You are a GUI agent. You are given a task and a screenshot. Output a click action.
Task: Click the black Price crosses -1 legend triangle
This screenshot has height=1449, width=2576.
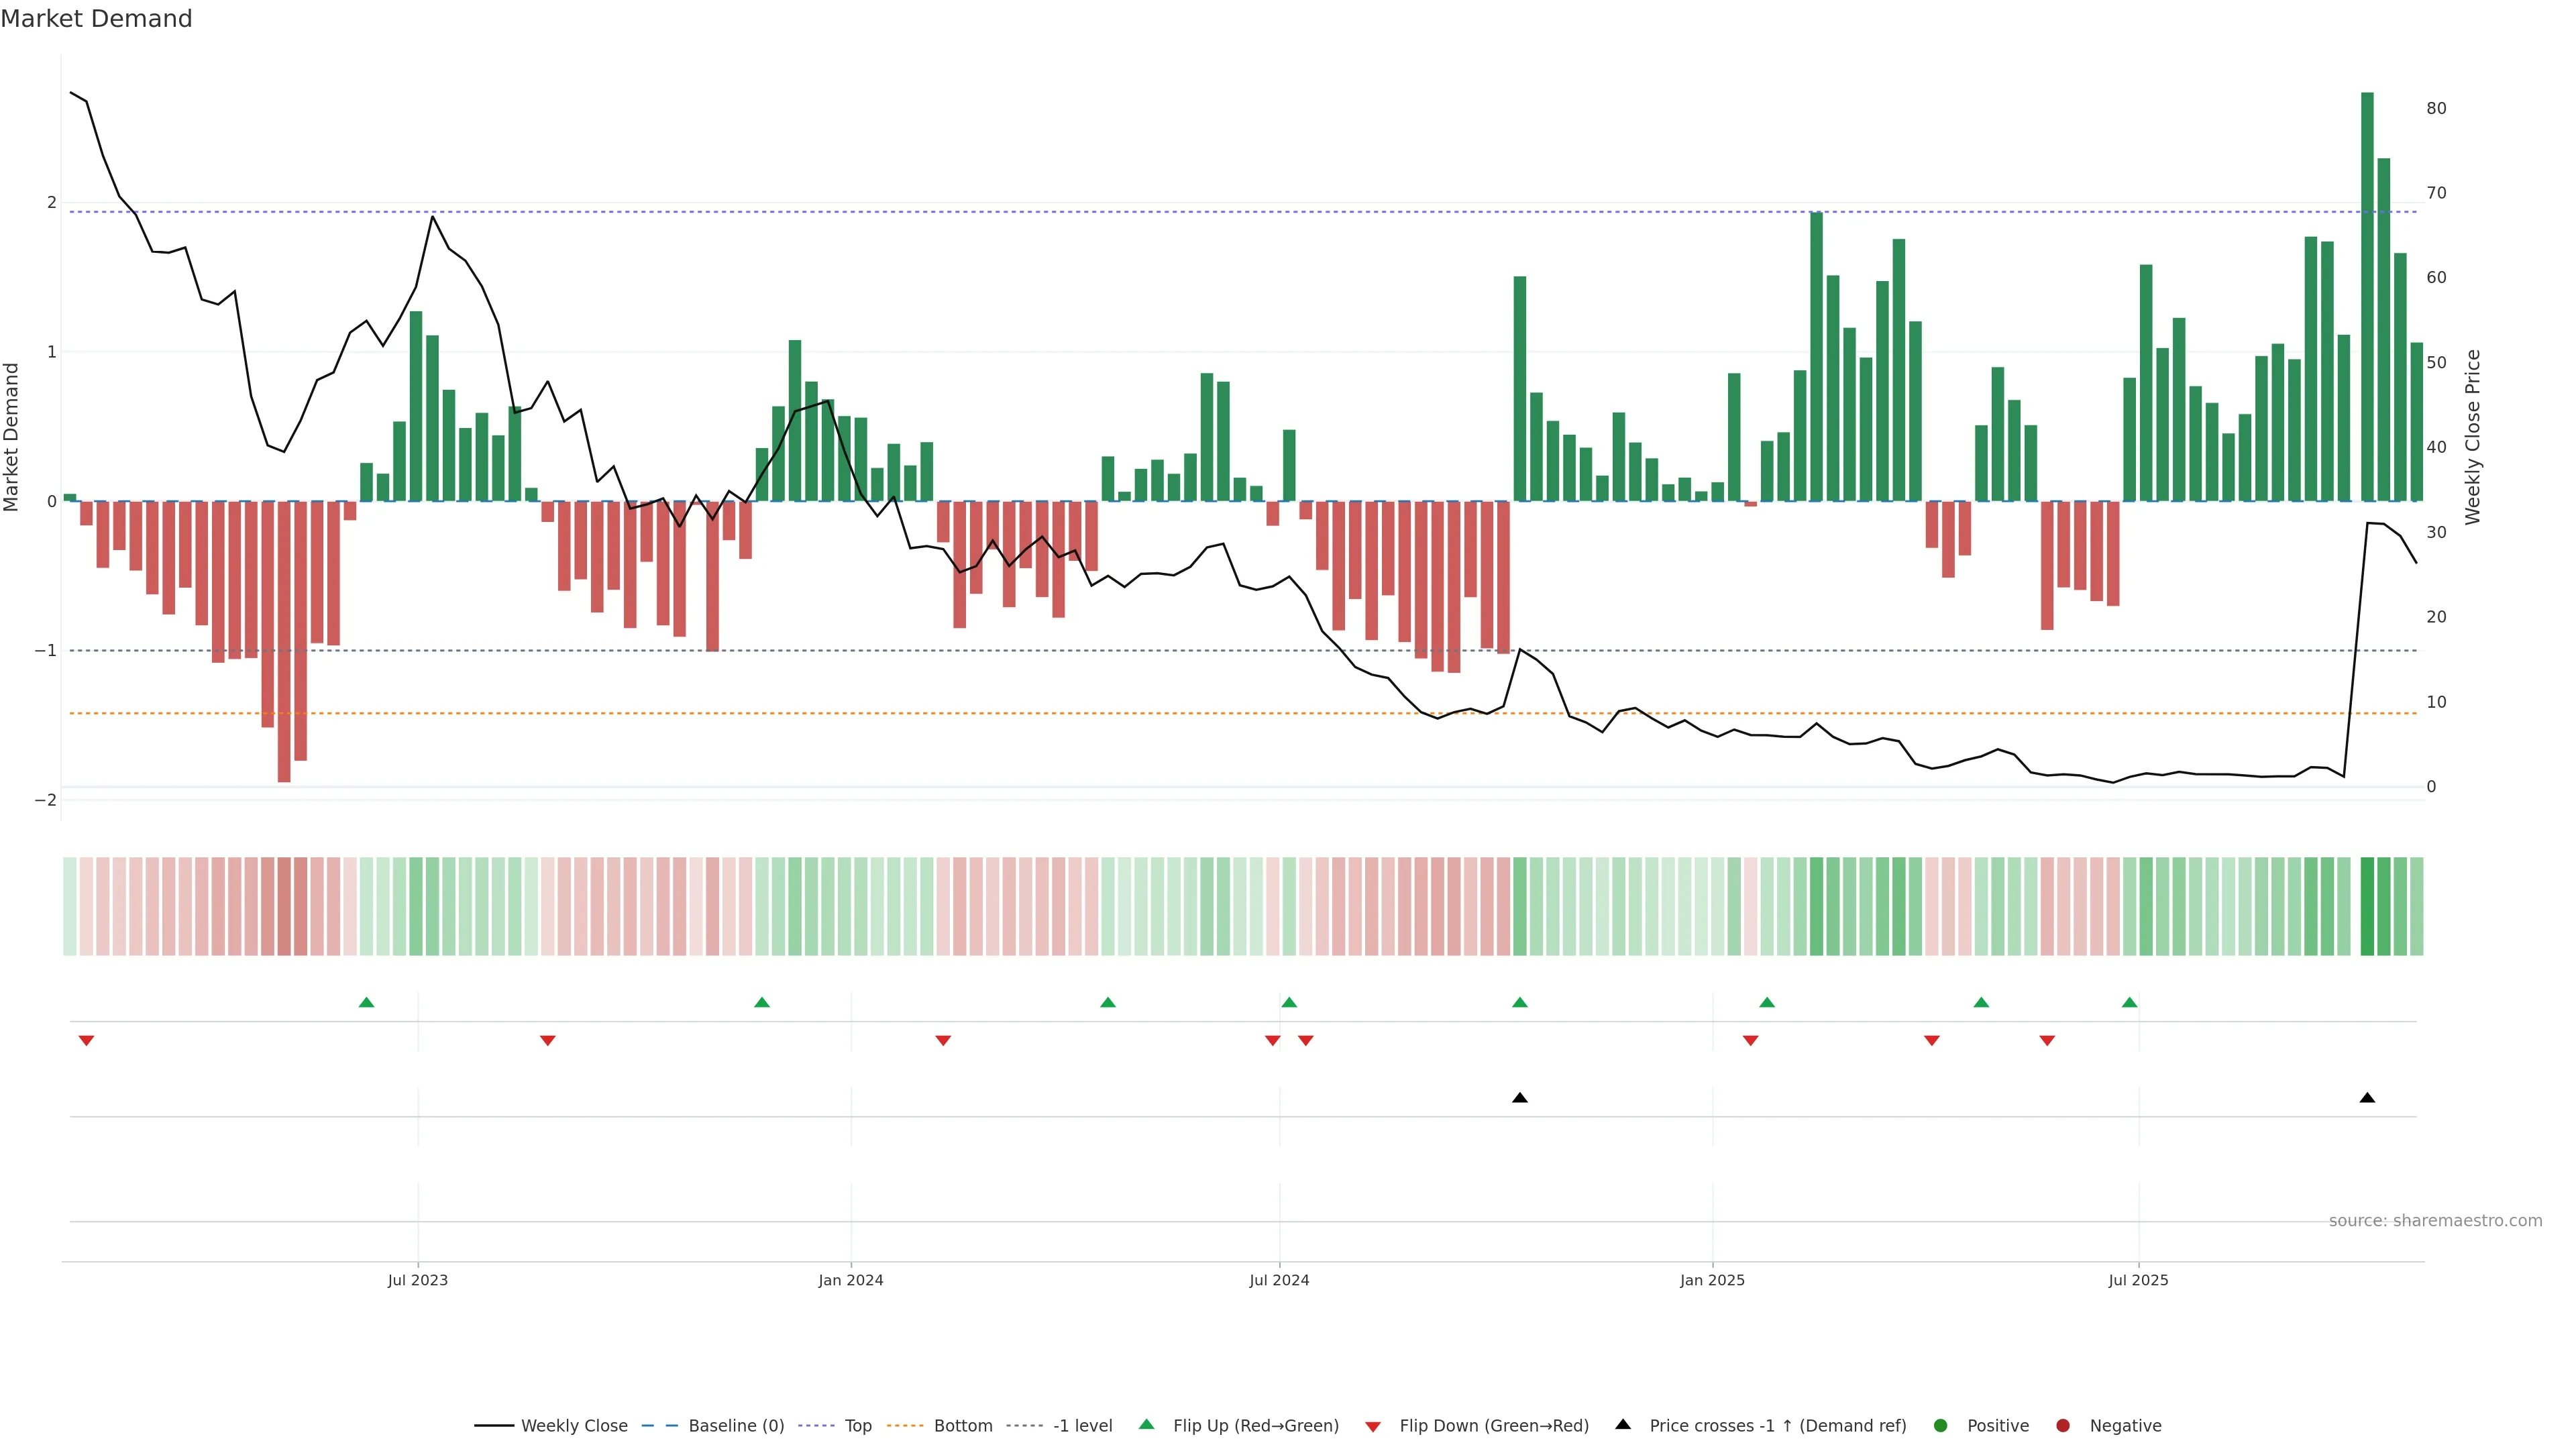(x=1623, y=1424)
